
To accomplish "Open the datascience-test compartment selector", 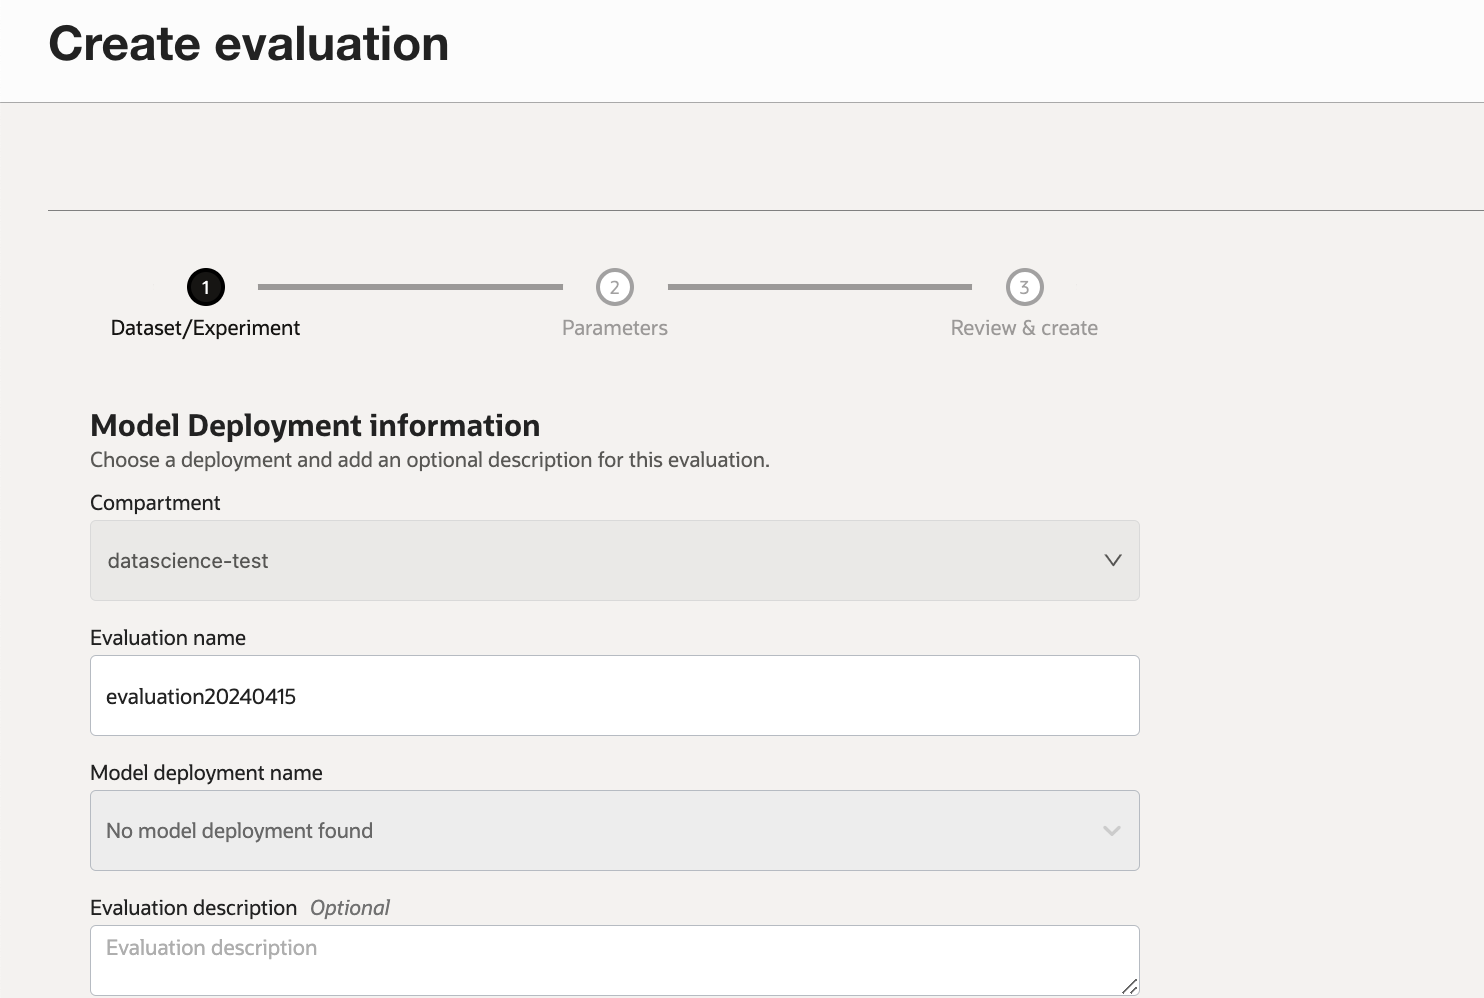I will coord(600,560).
